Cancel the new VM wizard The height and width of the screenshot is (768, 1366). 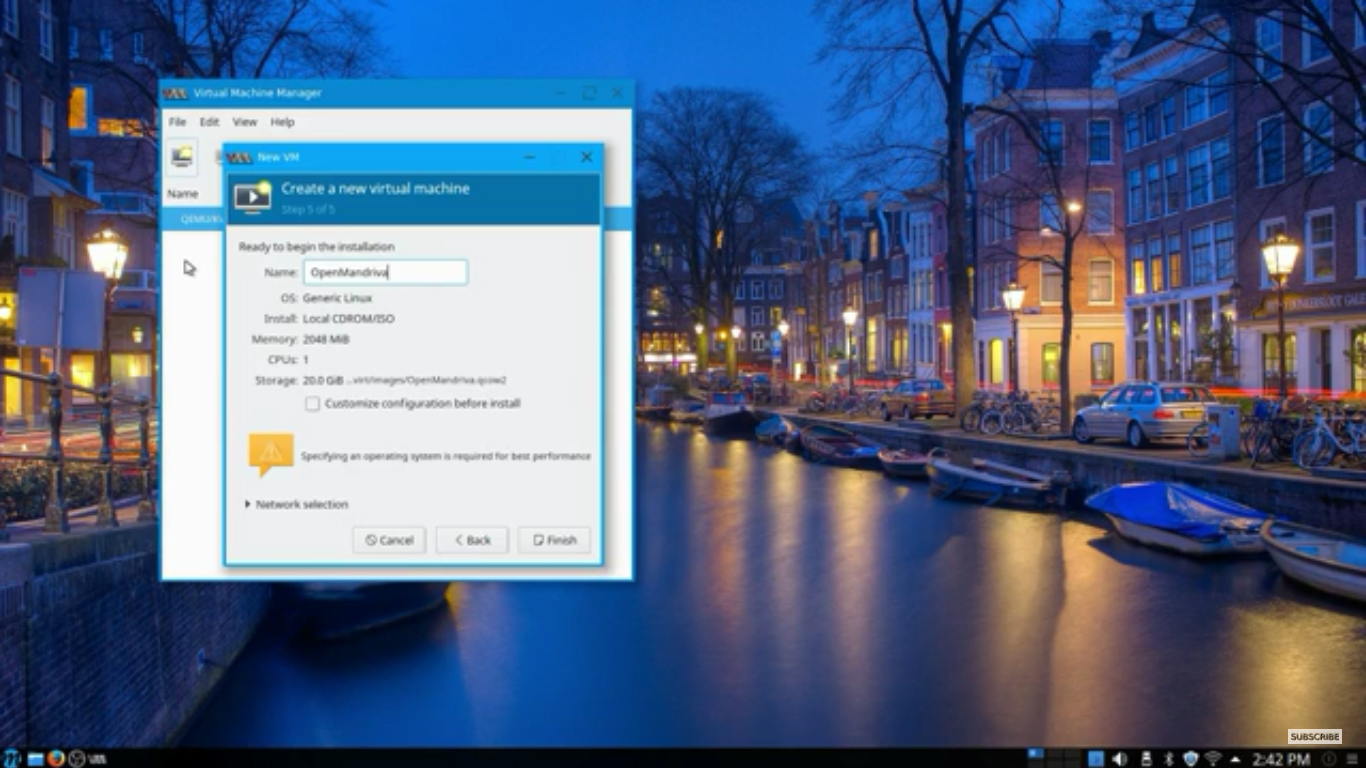click(x=389, y=540)
